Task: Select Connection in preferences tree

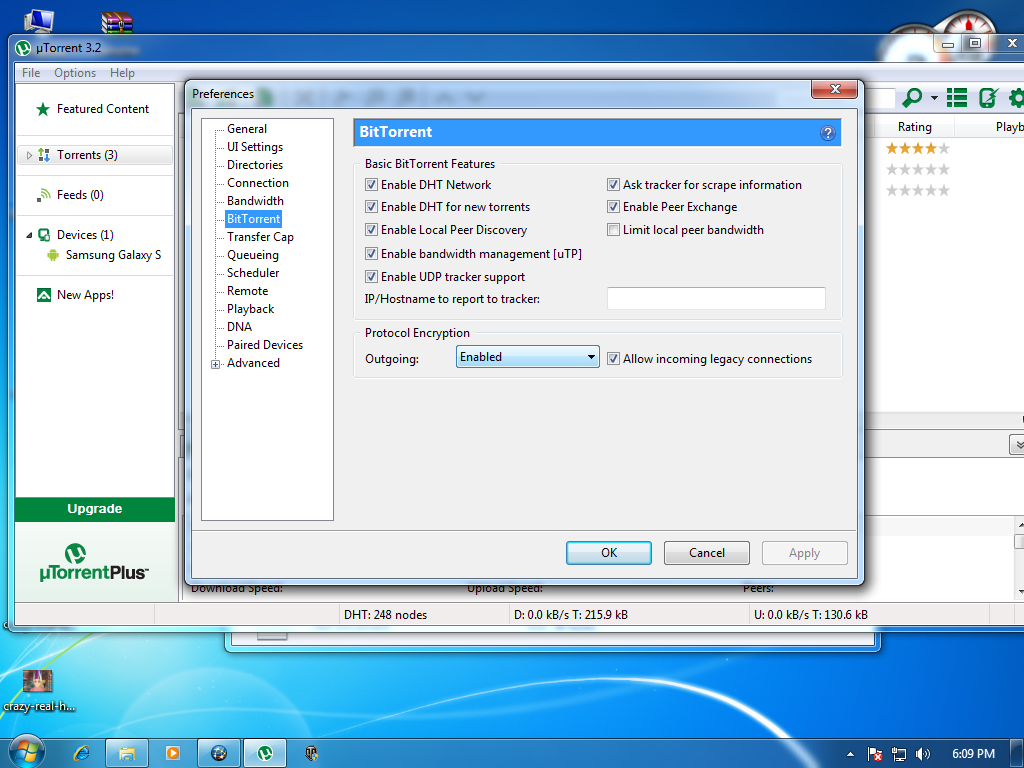Action: tap(257, 183)
